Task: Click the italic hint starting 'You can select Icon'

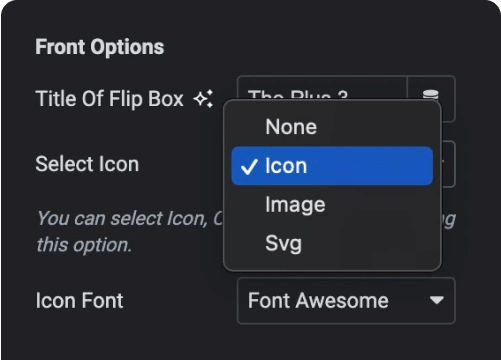Action: click(129, 219)
